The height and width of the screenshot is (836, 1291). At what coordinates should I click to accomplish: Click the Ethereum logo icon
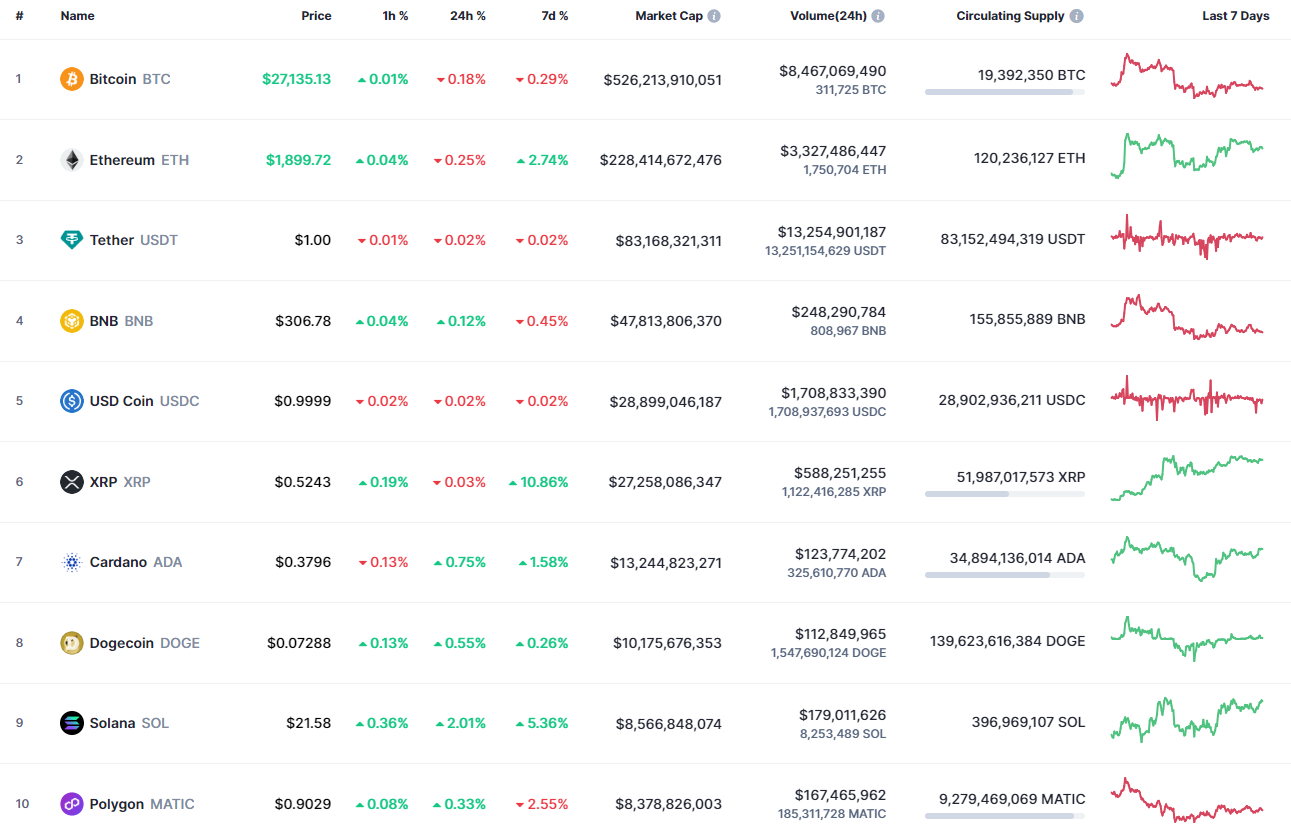tap(69, 159)
